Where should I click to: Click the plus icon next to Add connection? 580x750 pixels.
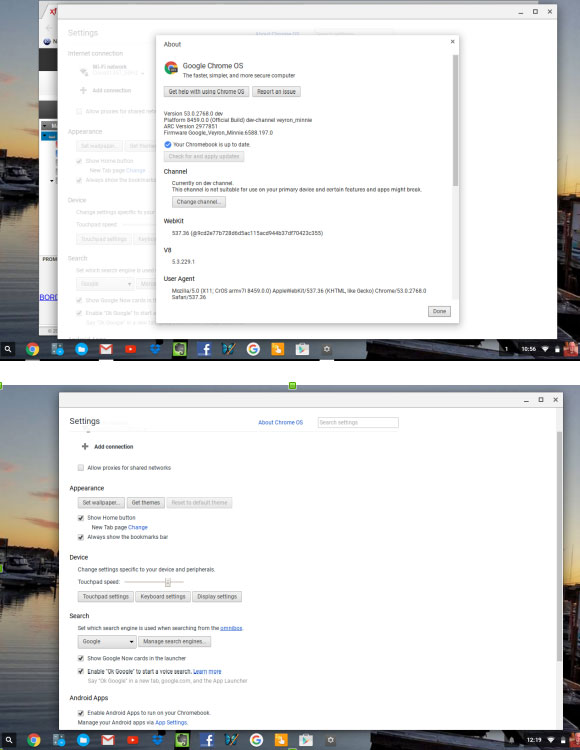click(85, 446)
